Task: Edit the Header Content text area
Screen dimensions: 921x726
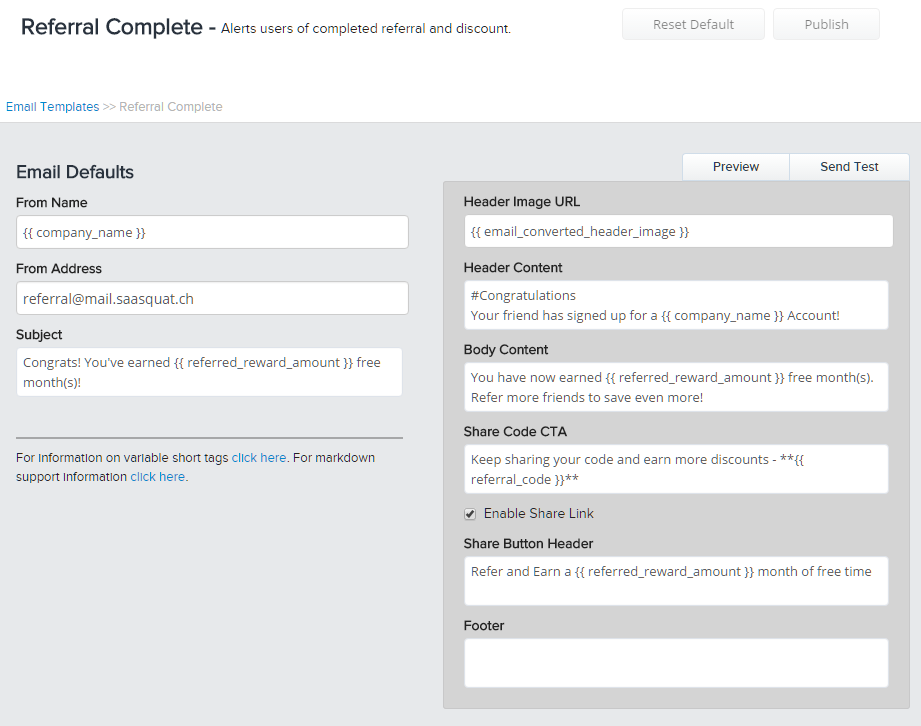Action: point(676,305)
